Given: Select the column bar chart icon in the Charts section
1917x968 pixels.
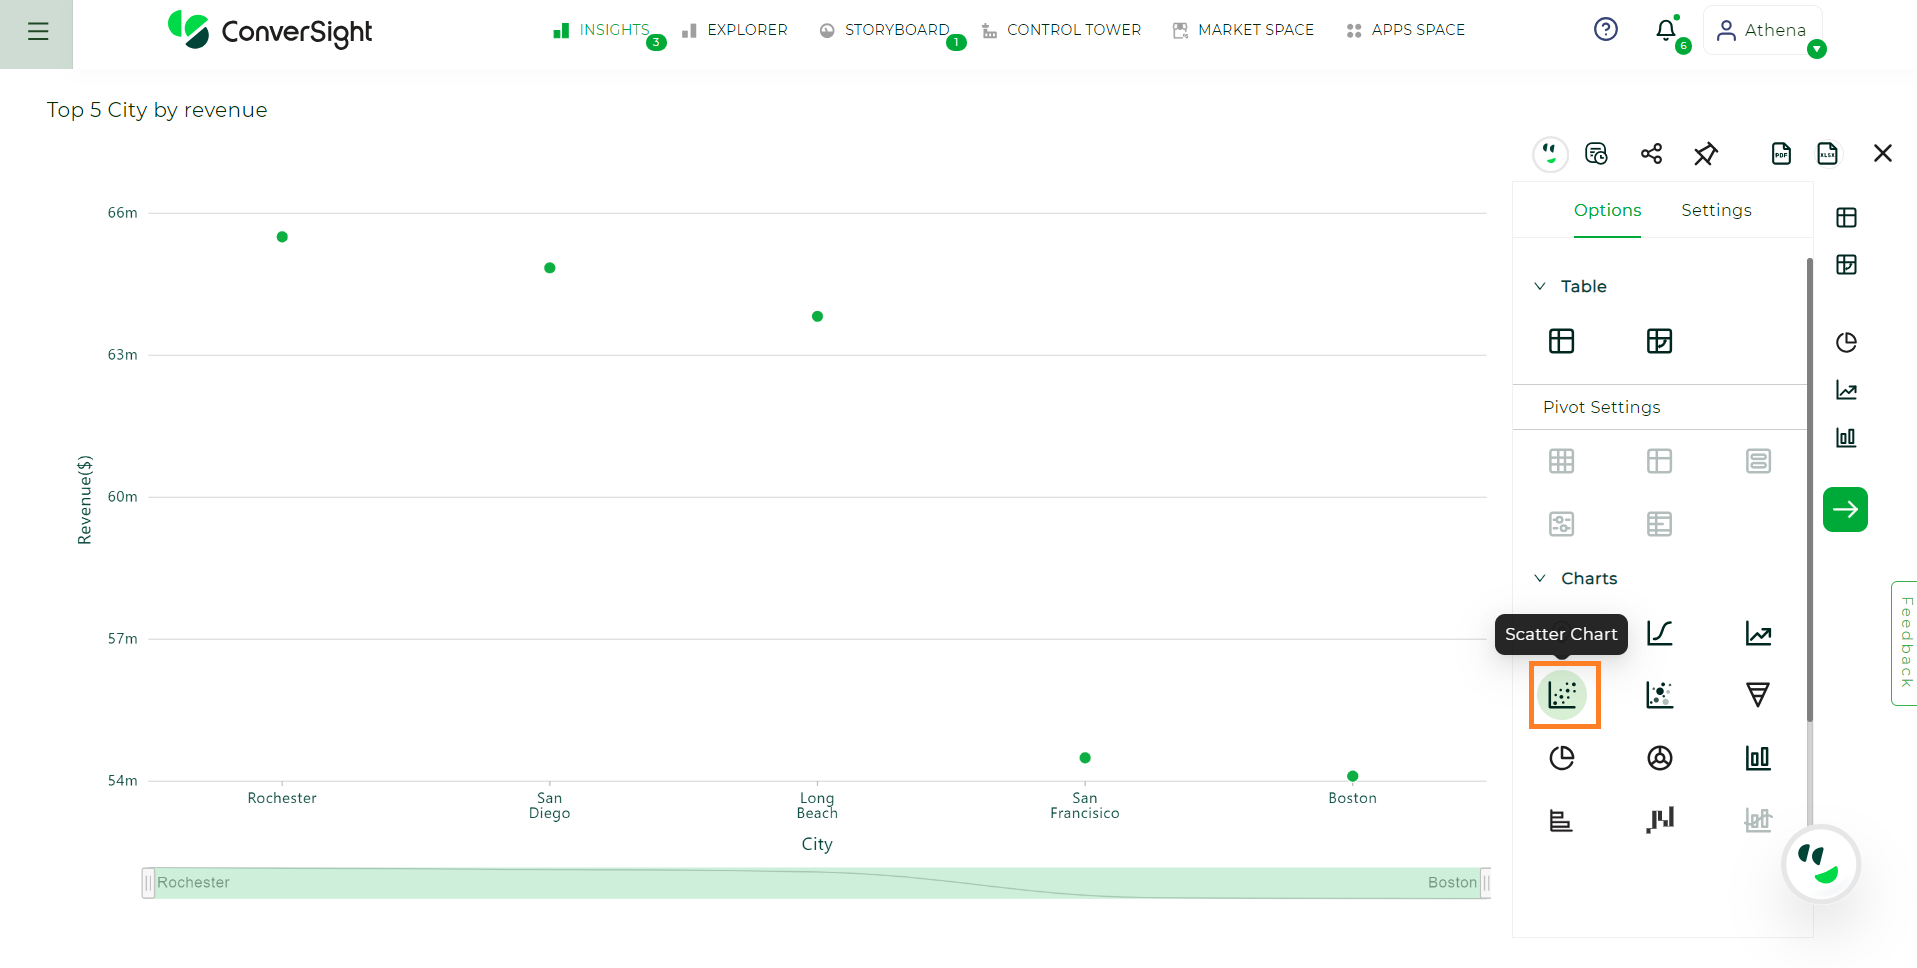Looking at the screenshot, I should pyautogui.click(x=1758, y=758).
